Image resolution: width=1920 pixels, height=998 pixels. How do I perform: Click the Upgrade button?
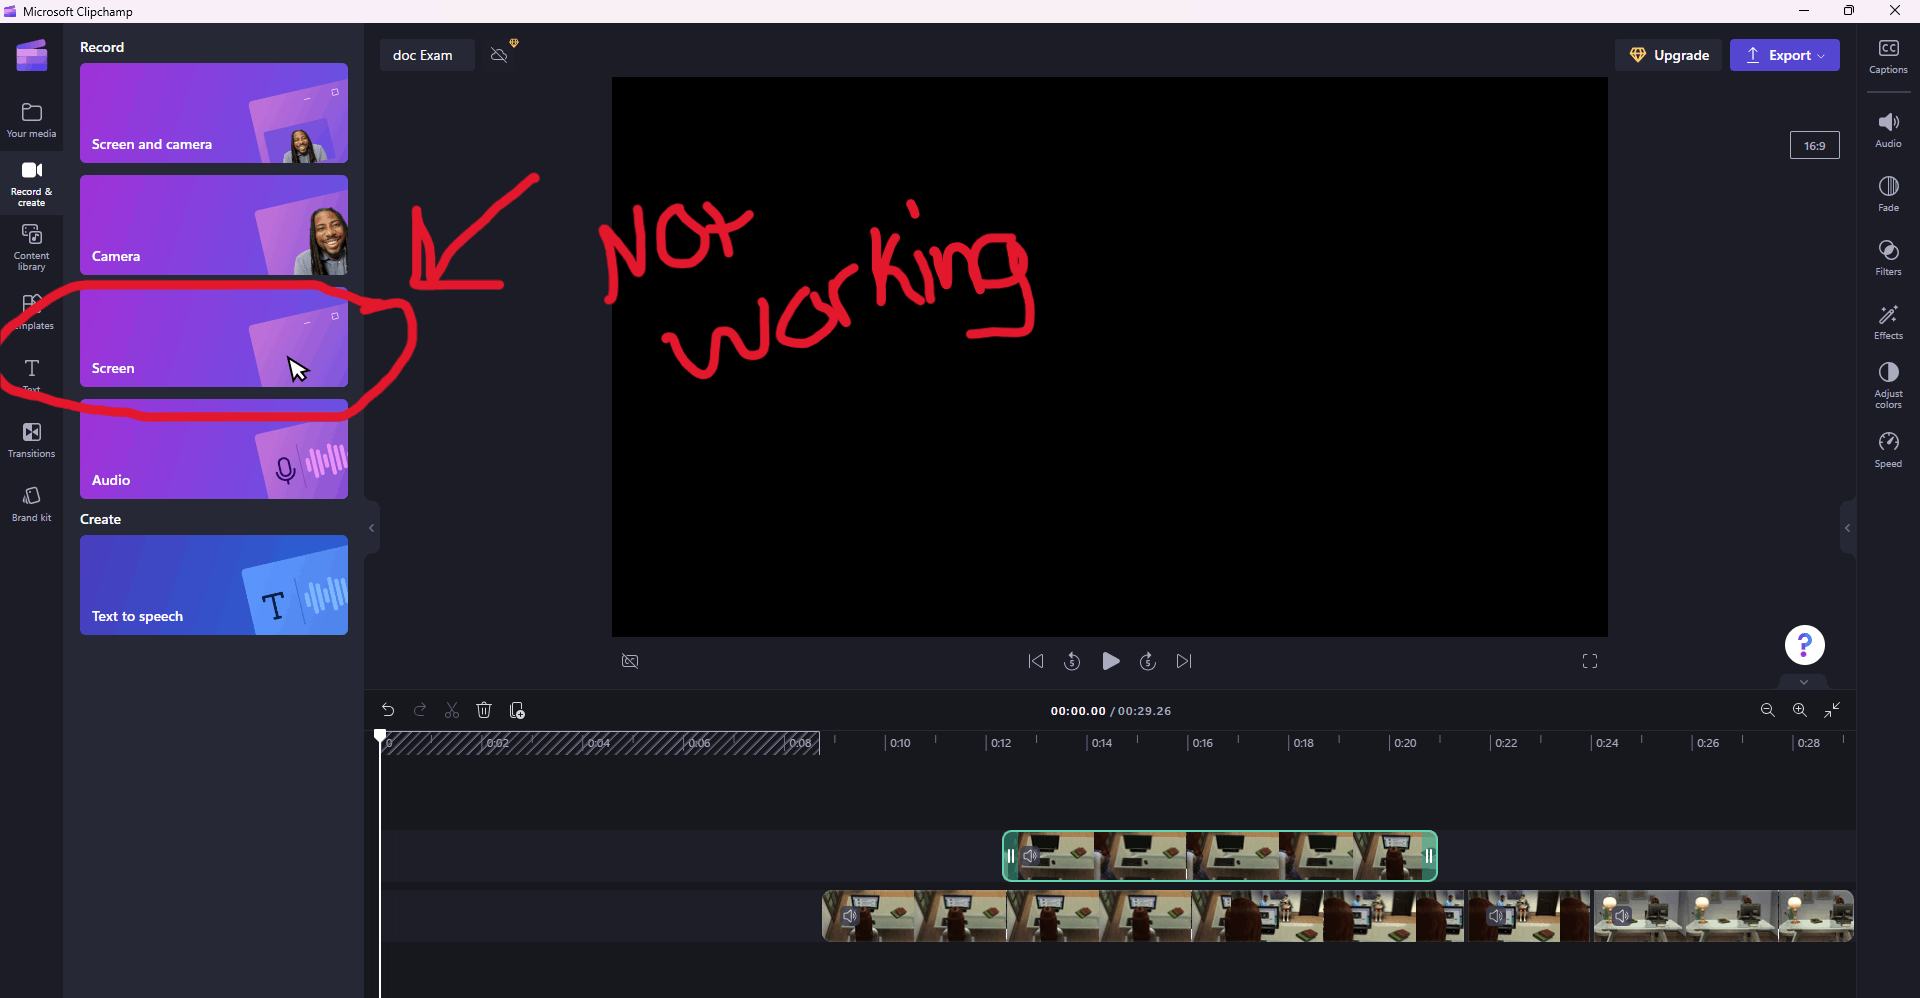[x=1669, y=55]
